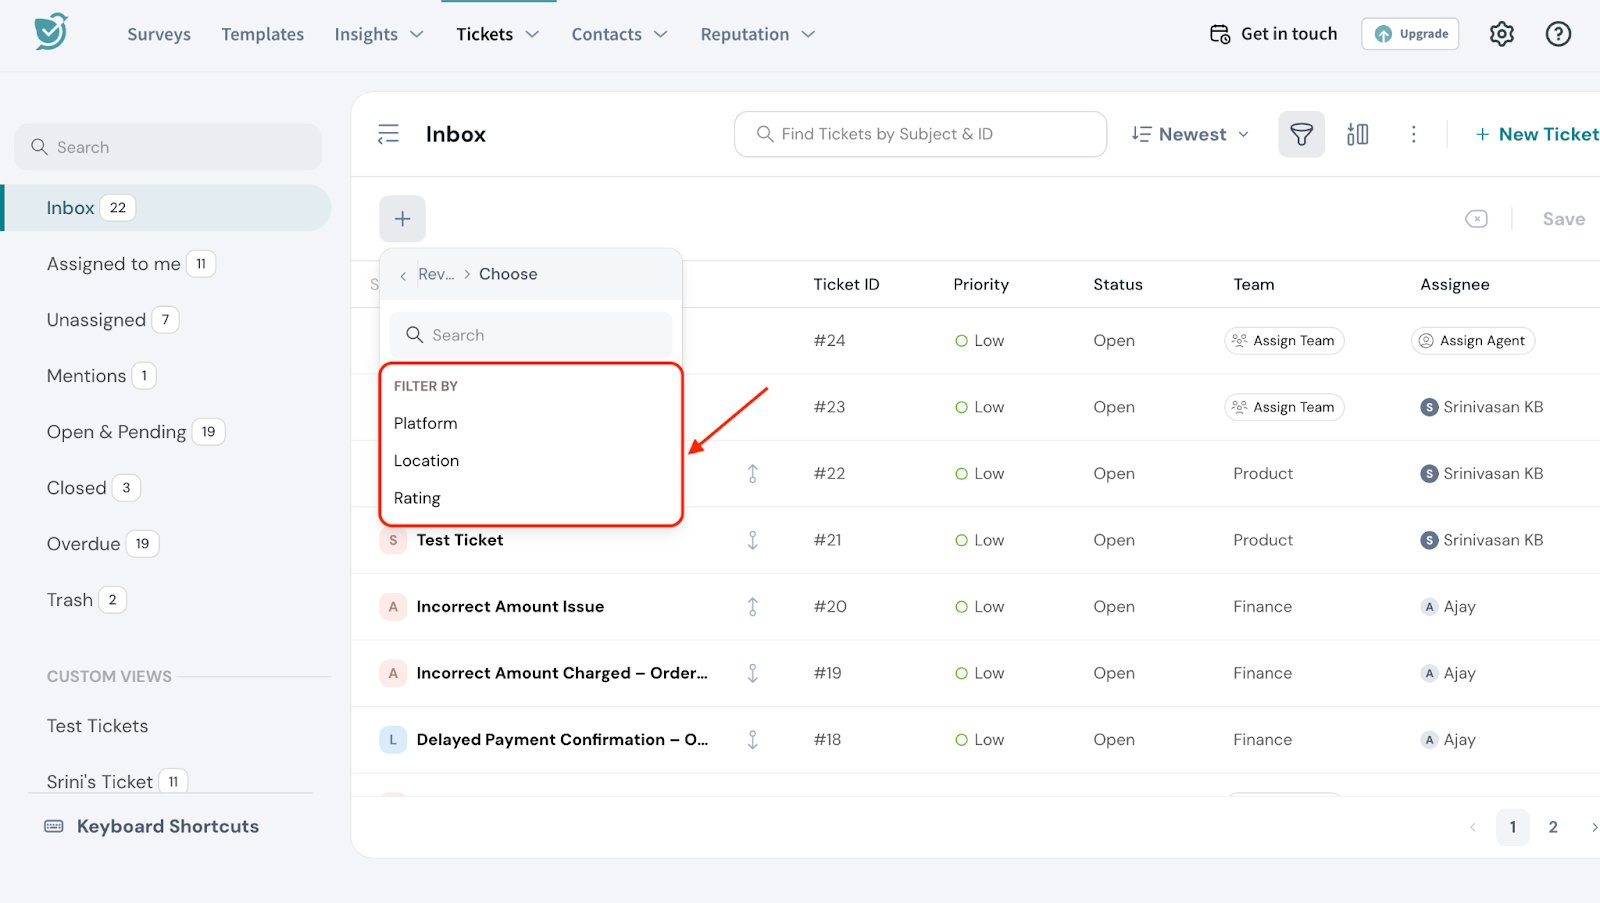The height and width of the screenshot is (903, 1600).
Task: Click Assign Agent on ticket #24
Action: [1473, 341]
